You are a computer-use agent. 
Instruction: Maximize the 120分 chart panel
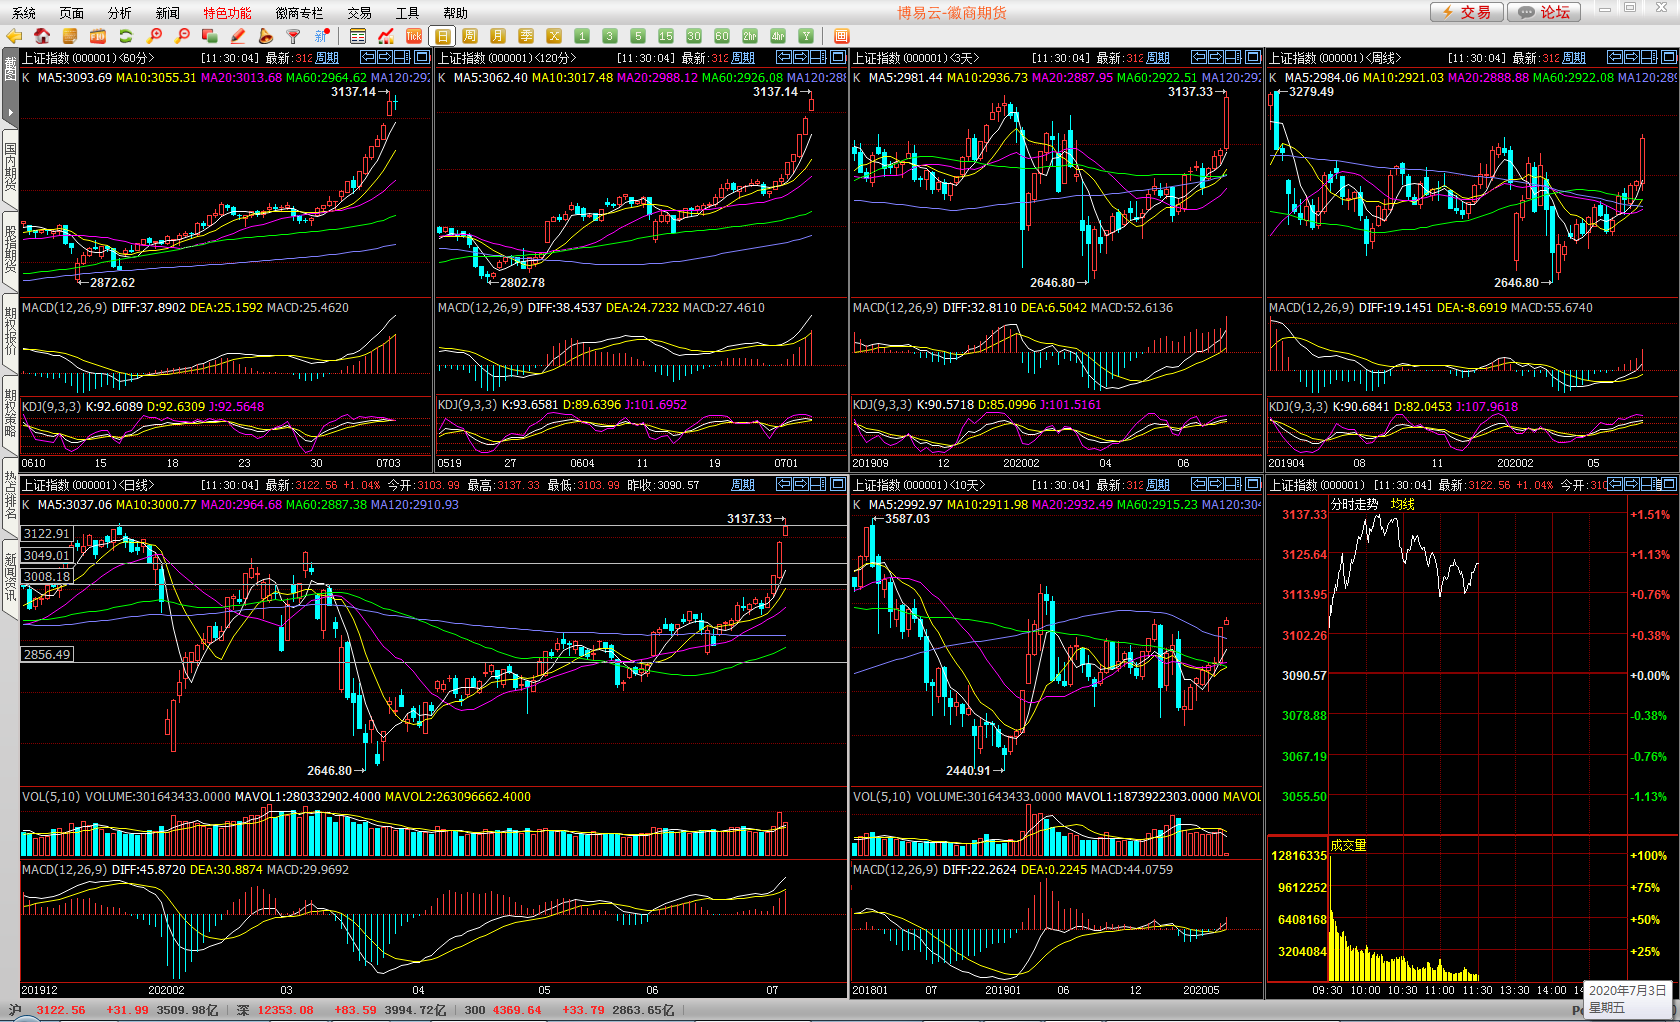tap(838, 57)
